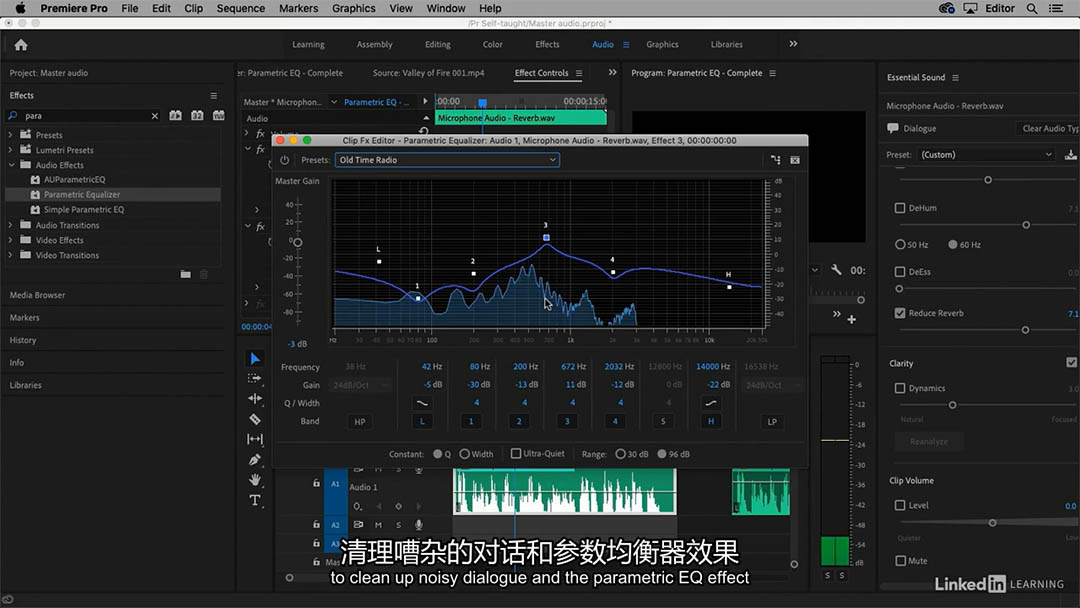Viewport: 1080px width, 608px height.
Task: Switch to the Color workspace
Action: pos(492,45)
